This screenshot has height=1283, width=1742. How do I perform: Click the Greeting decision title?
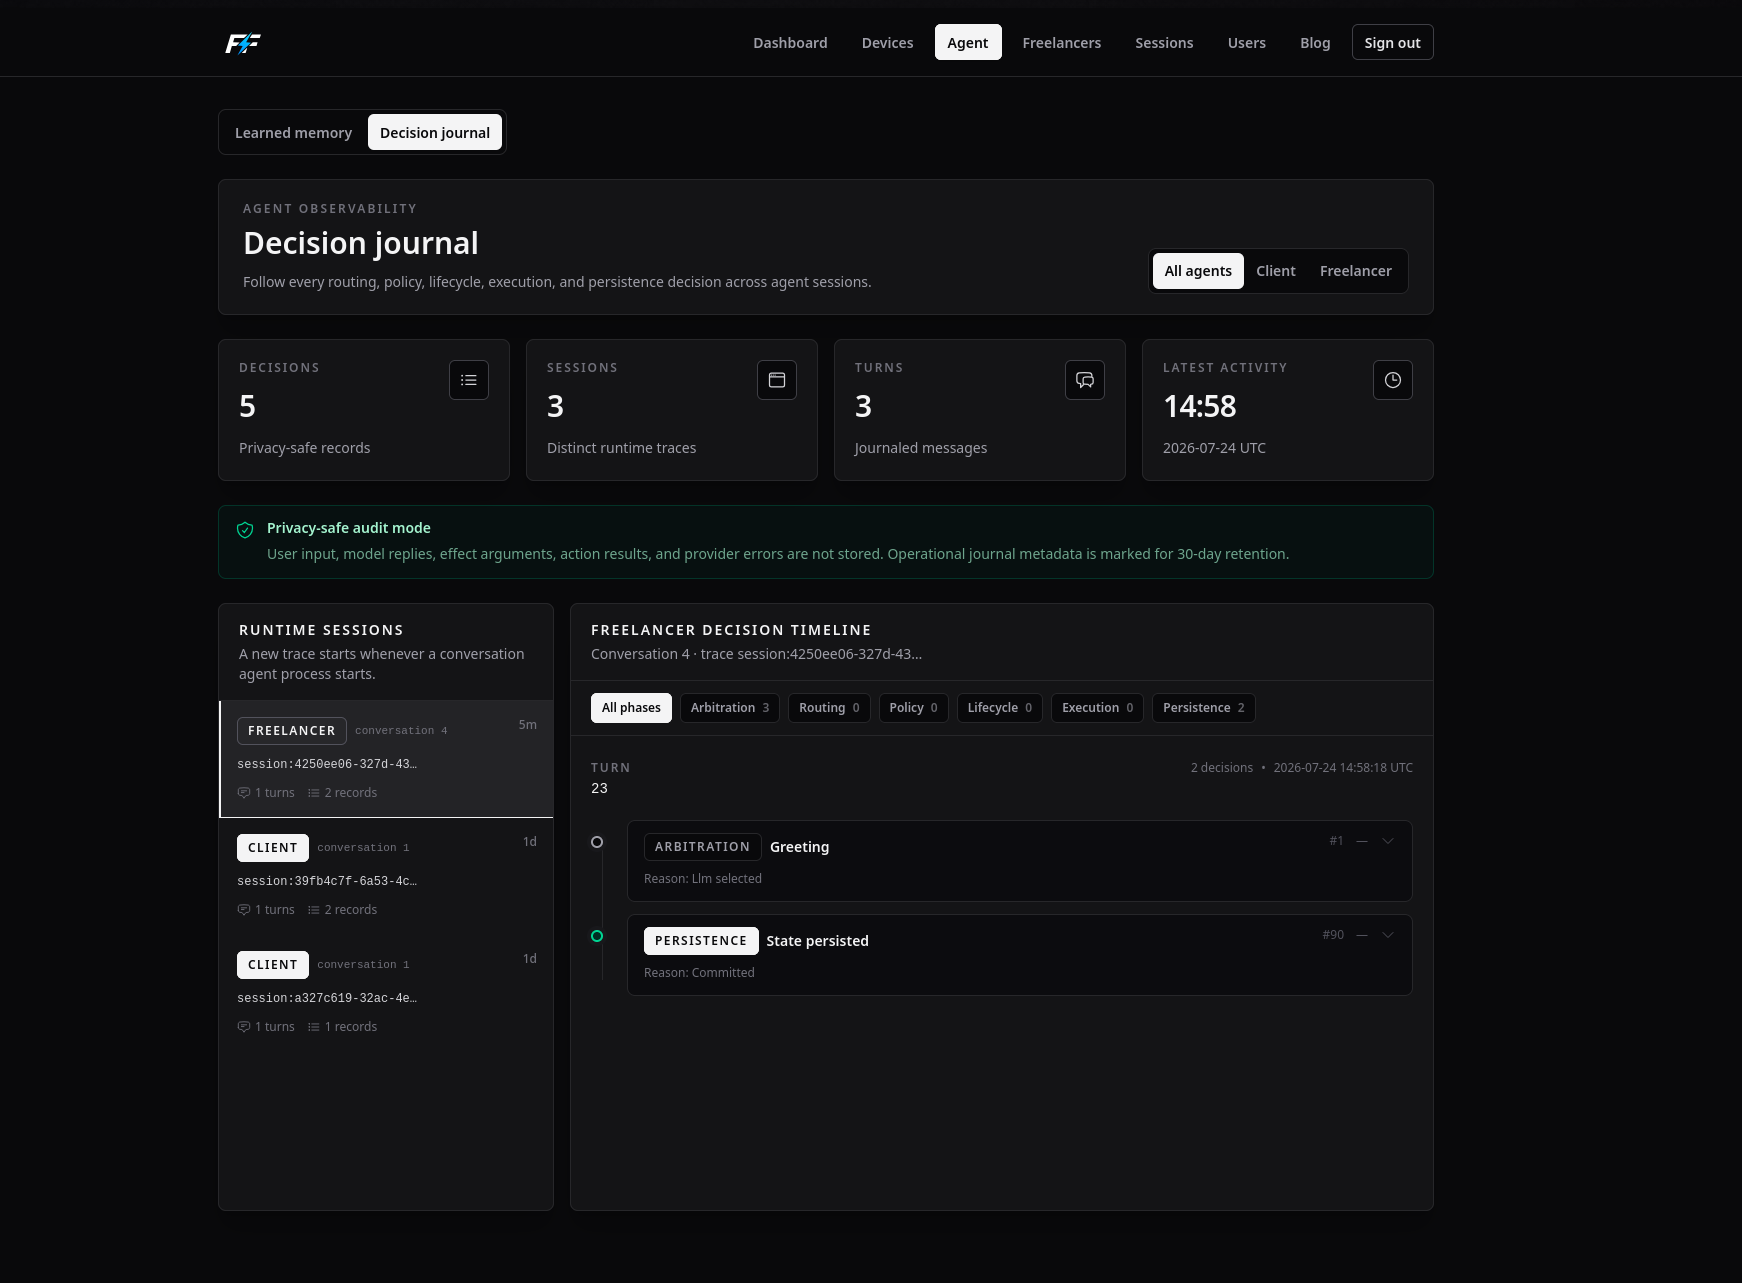(799, 847)
